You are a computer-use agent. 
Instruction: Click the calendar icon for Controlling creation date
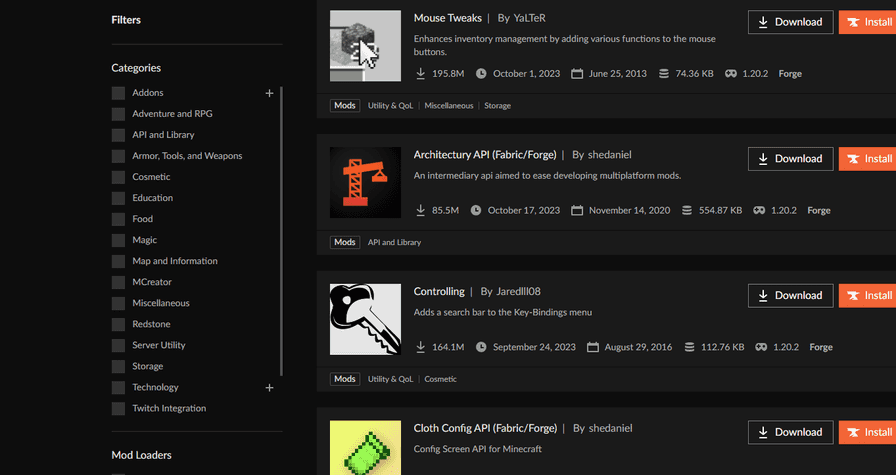click(593, 348)
